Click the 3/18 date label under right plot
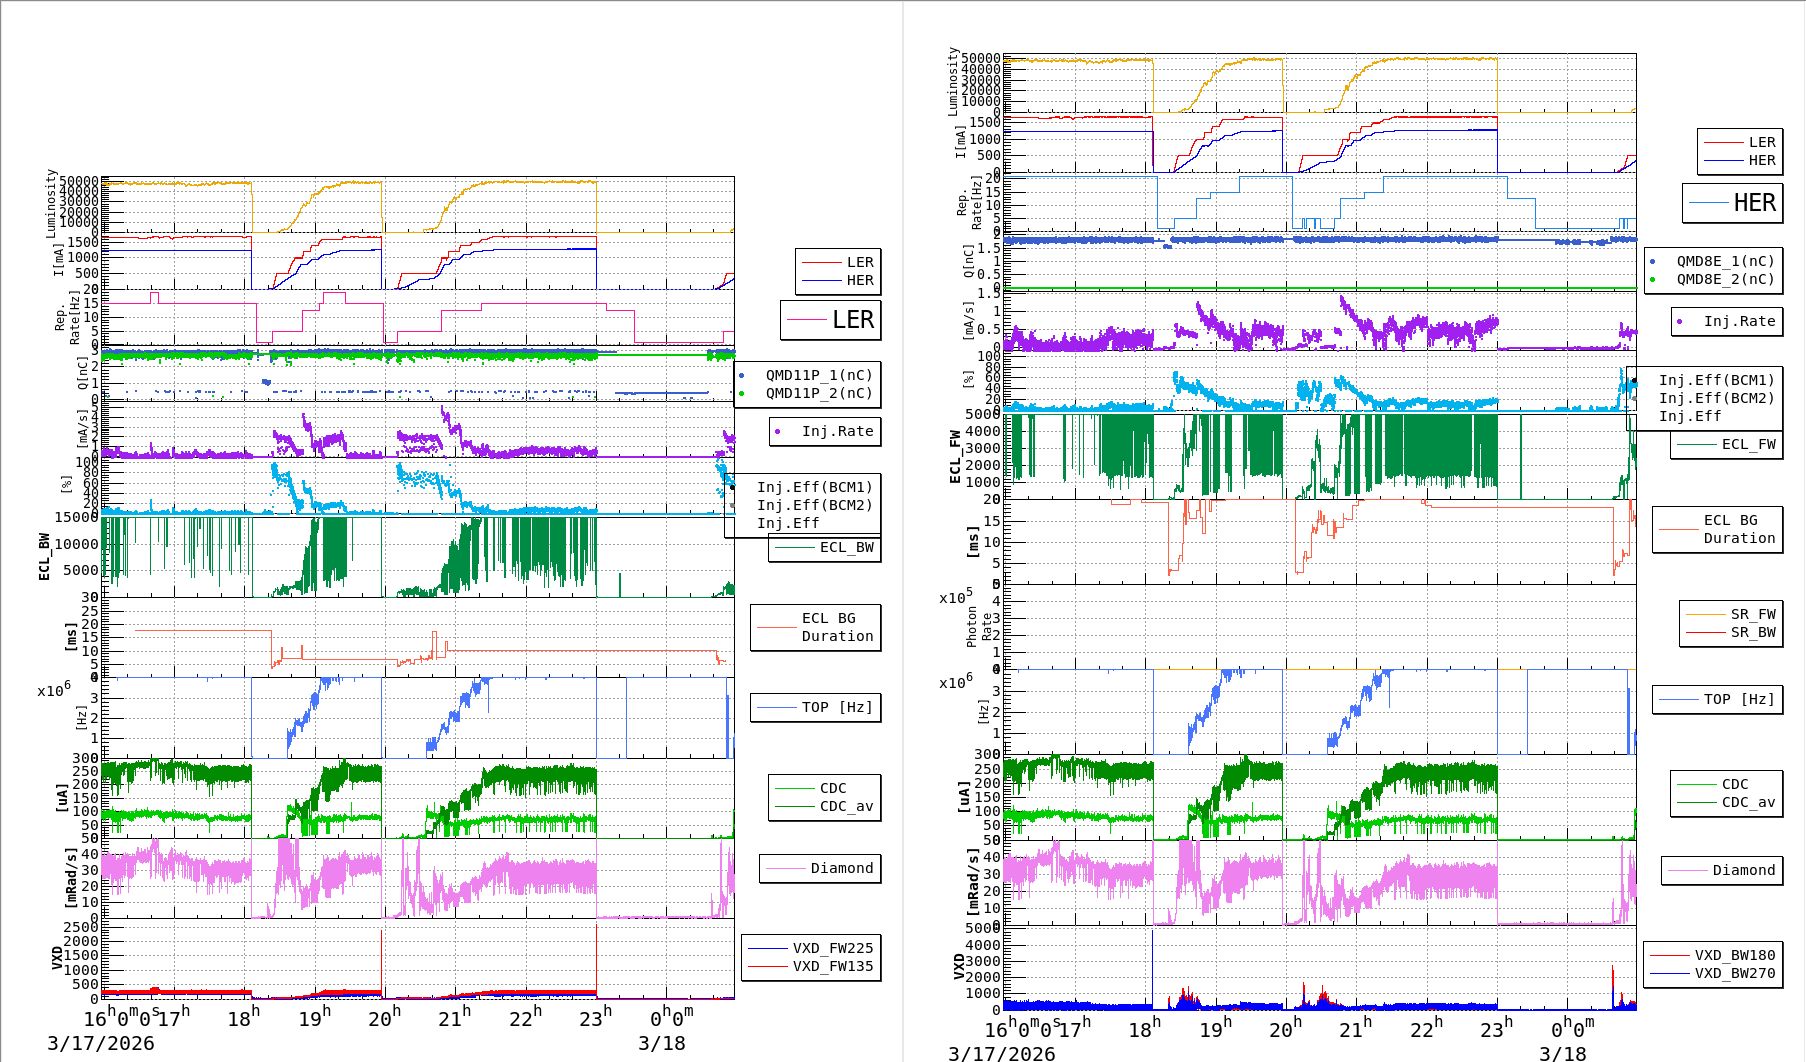 tap(1562, 1053)
